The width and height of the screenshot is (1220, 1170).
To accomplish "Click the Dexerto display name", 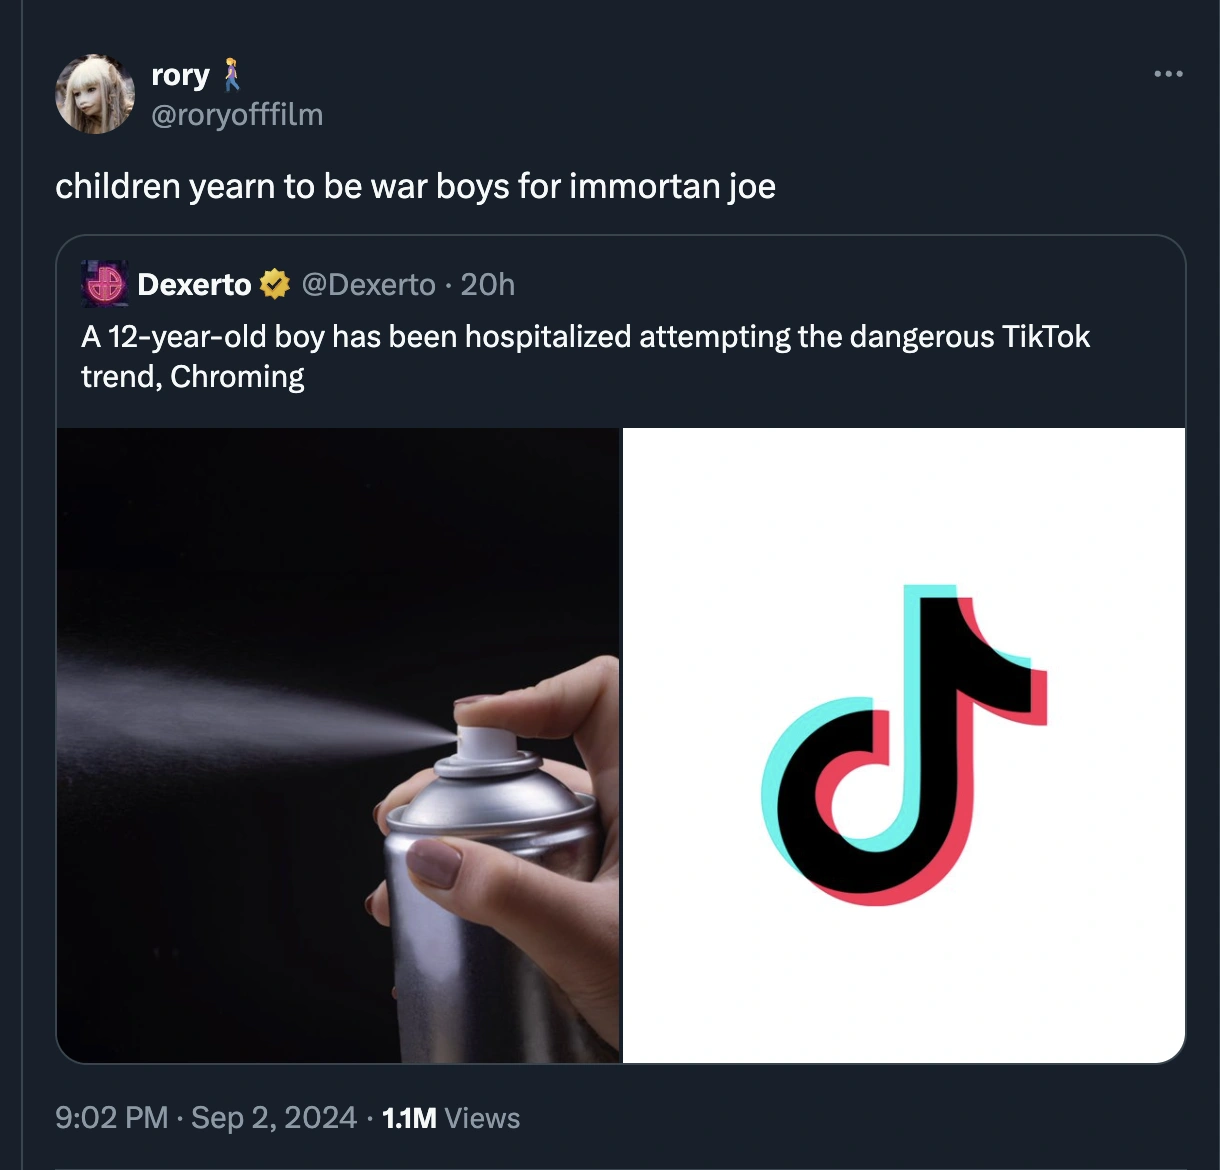I will [x=194, y=285].
